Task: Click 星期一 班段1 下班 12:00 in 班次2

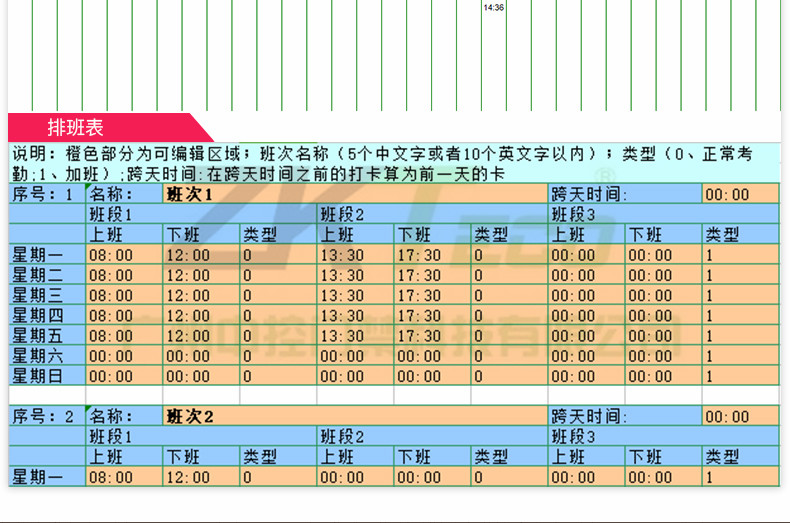Action: (188, 478)
